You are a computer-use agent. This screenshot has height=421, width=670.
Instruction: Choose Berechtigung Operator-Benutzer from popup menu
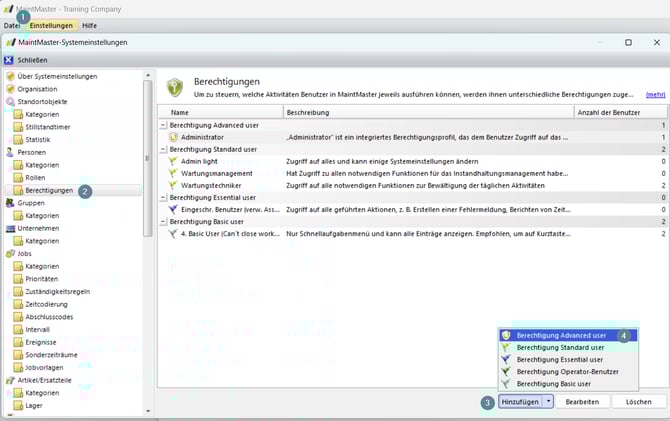(568, 371)
